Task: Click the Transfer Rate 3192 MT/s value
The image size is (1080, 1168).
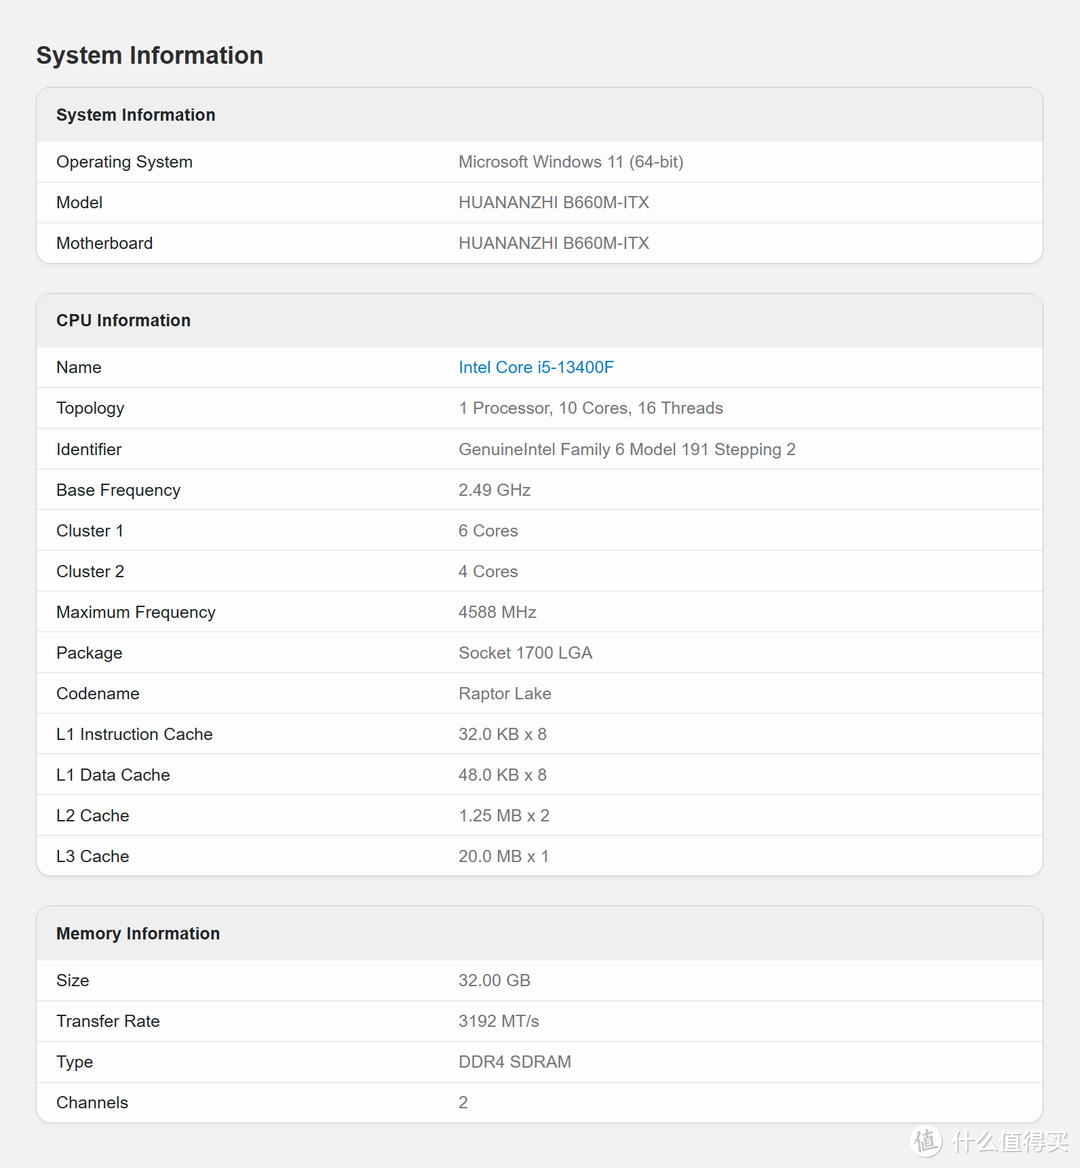Action: click(498, 1021)
